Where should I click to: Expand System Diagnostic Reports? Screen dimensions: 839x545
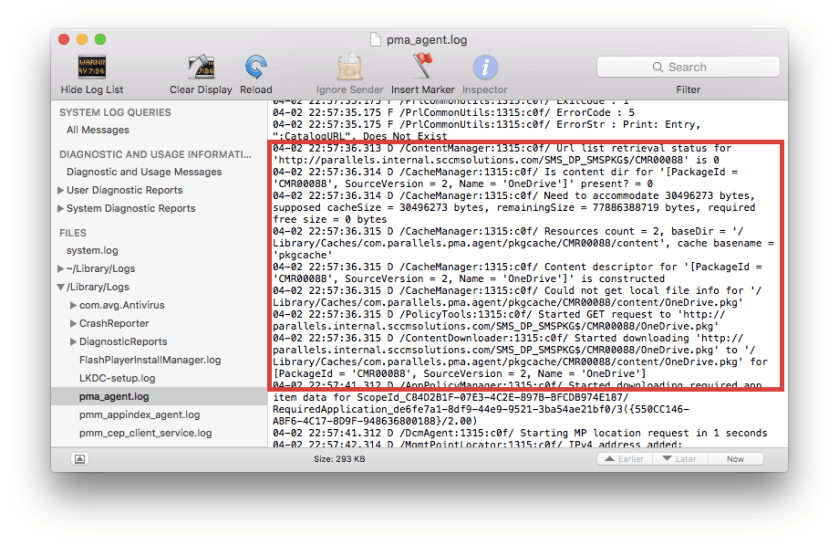[x=60, y=208]
